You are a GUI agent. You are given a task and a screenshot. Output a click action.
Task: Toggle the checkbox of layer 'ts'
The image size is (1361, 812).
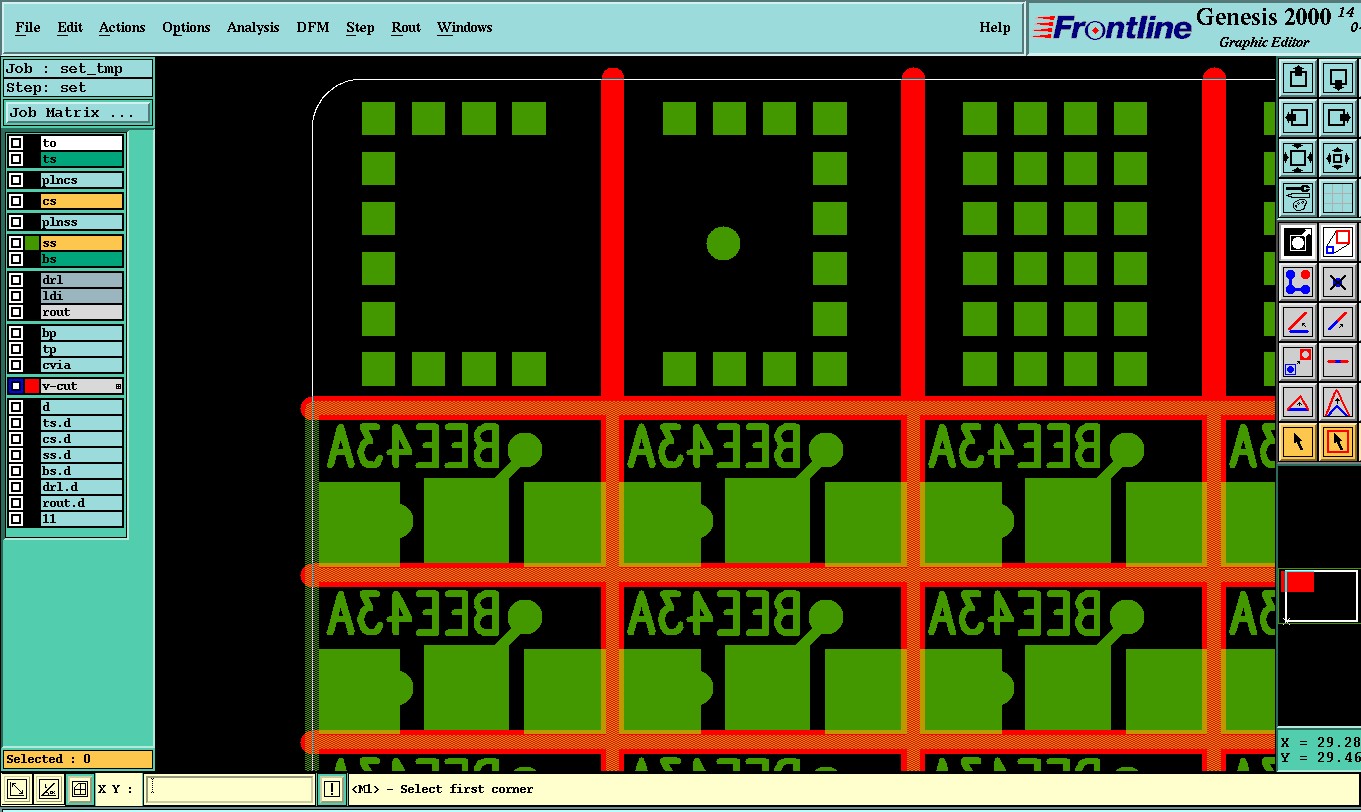coord(16,159)
